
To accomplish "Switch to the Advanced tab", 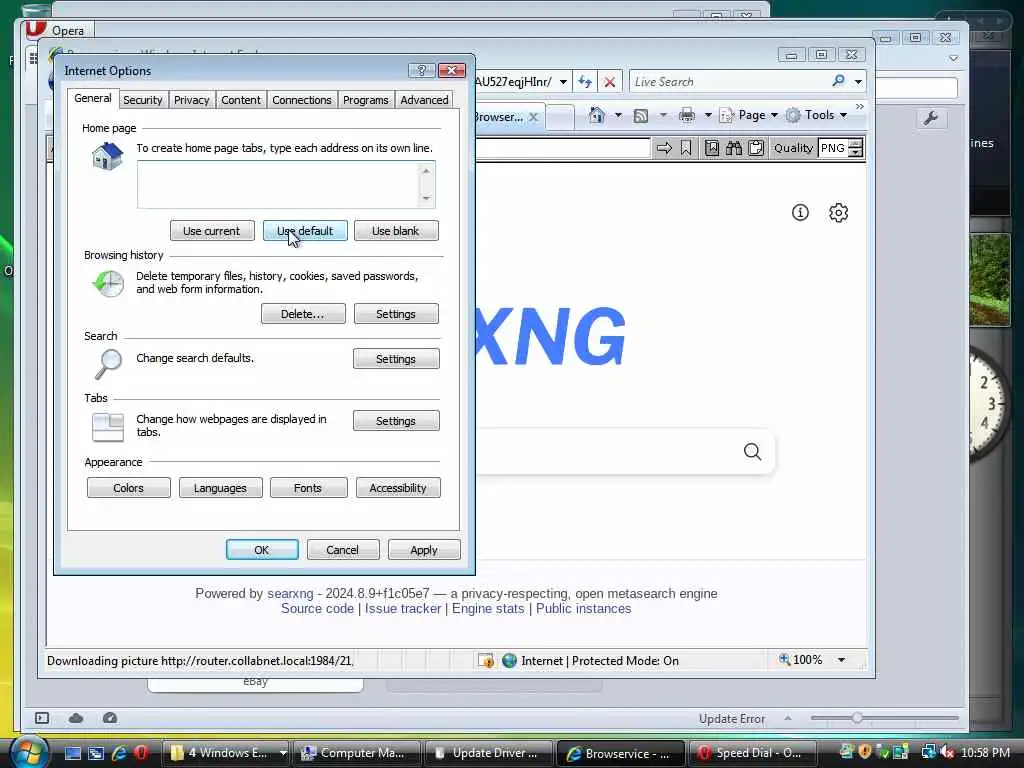I will (x=424, y=100).
